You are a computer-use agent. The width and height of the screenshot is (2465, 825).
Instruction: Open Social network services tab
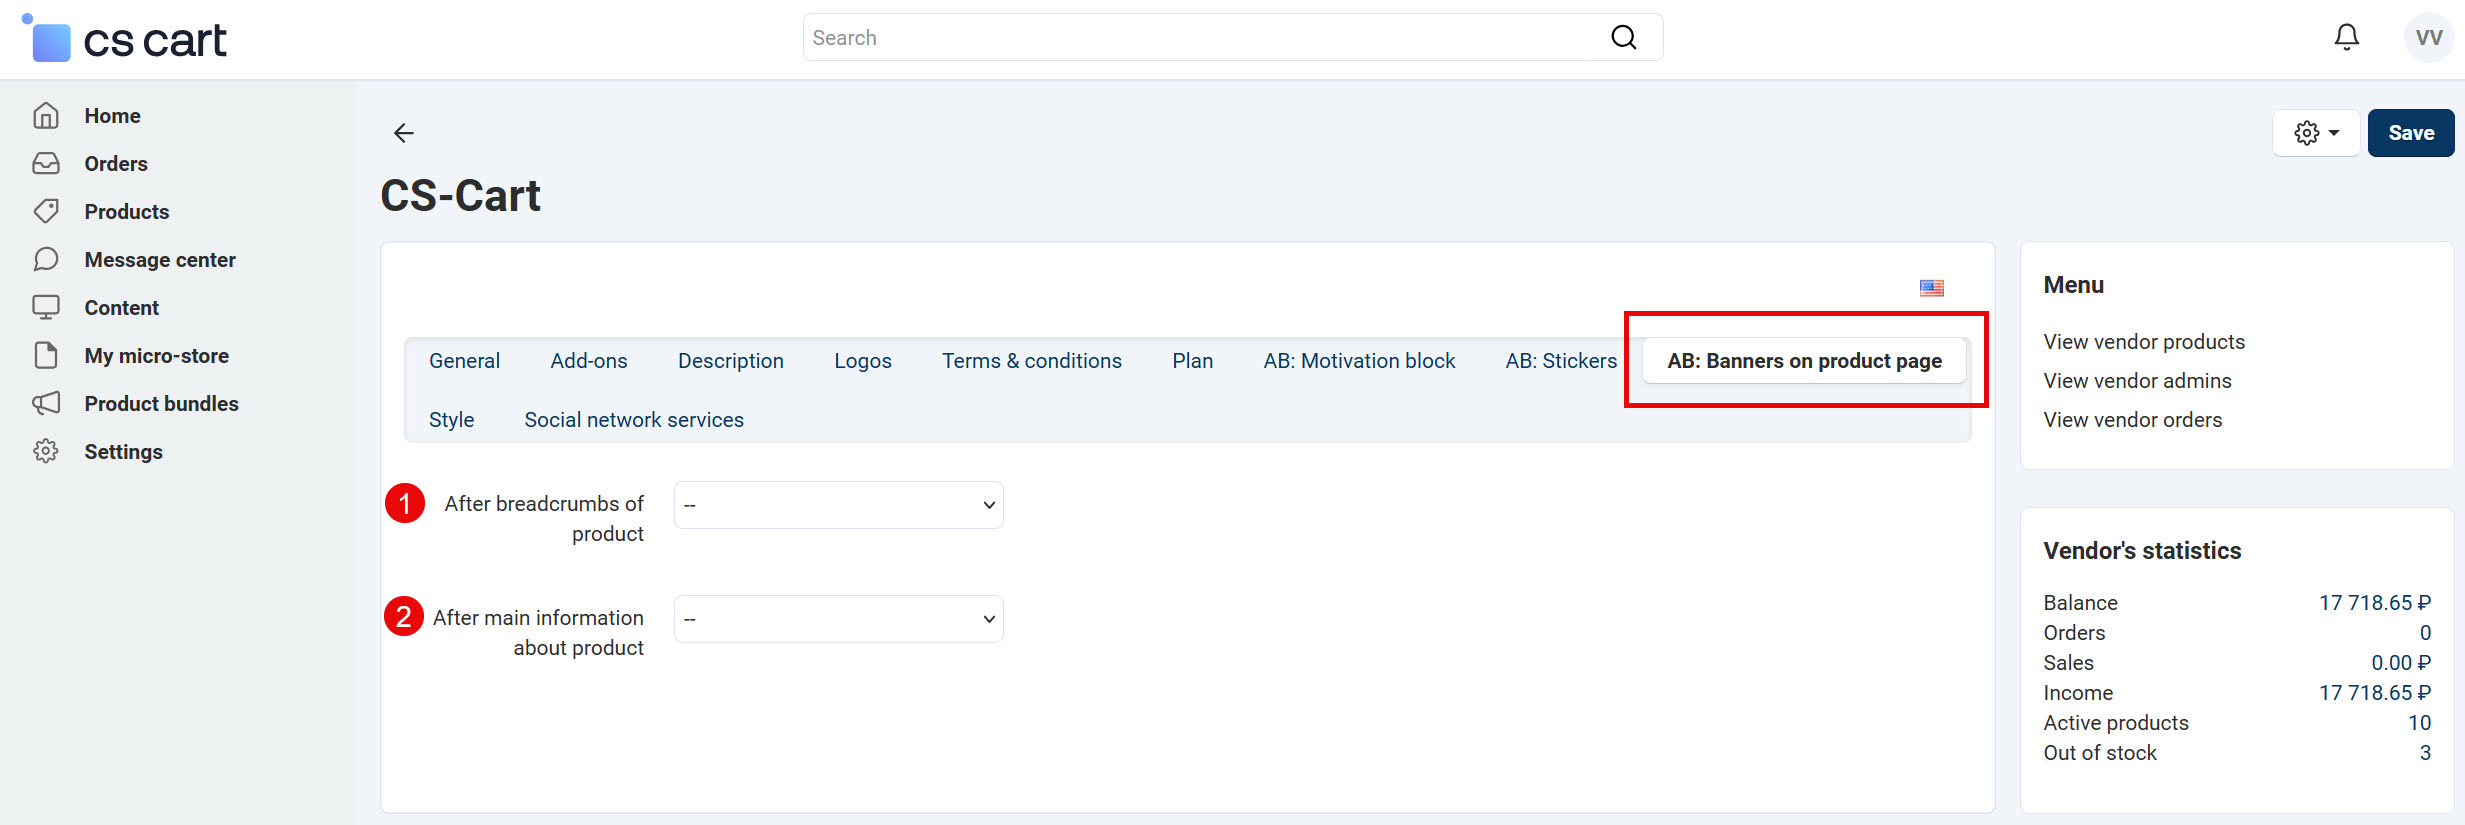point(634,420)
